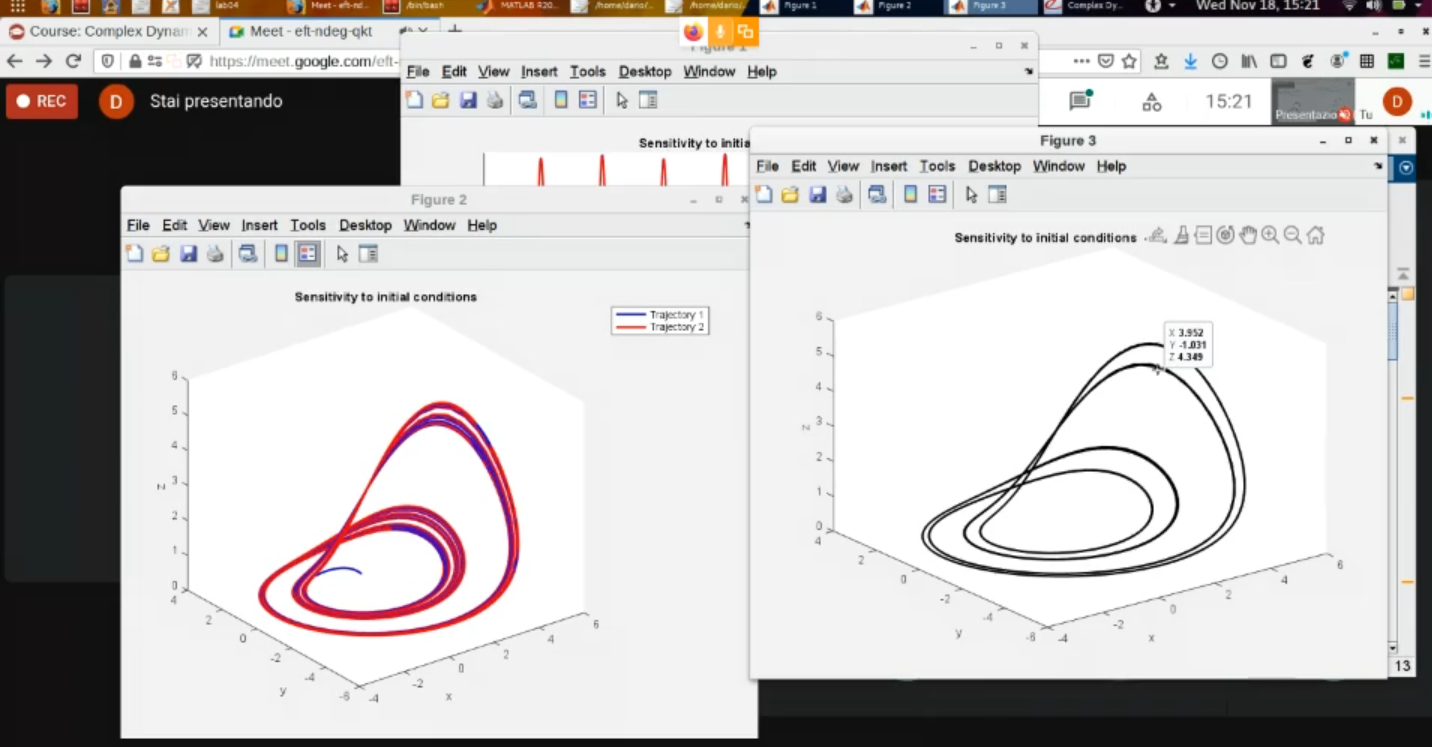Toggle Edit Plot arrow in Figure 3 toolbar
This screenshot has width=1432, height=747.
tap(971, 195)
